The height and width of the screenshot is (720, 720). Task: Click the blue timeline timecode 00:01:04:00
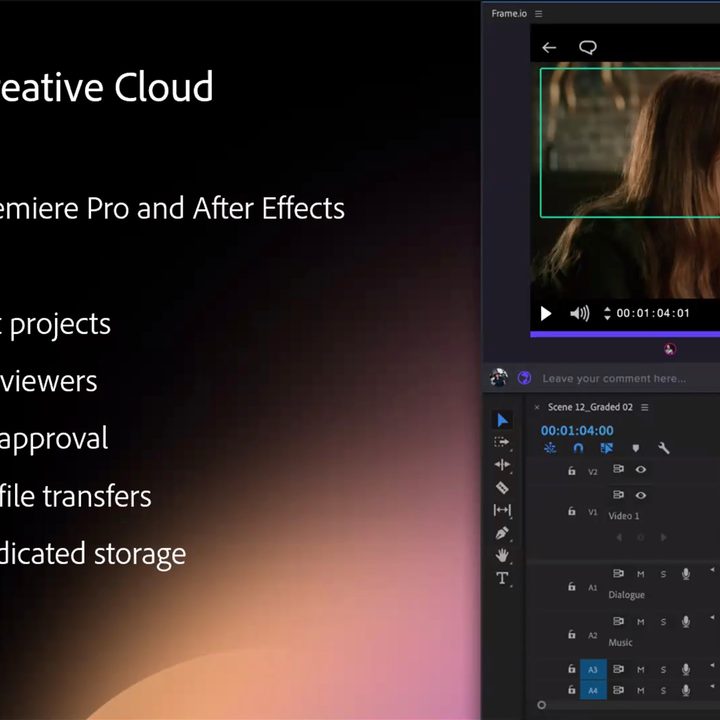577,431
